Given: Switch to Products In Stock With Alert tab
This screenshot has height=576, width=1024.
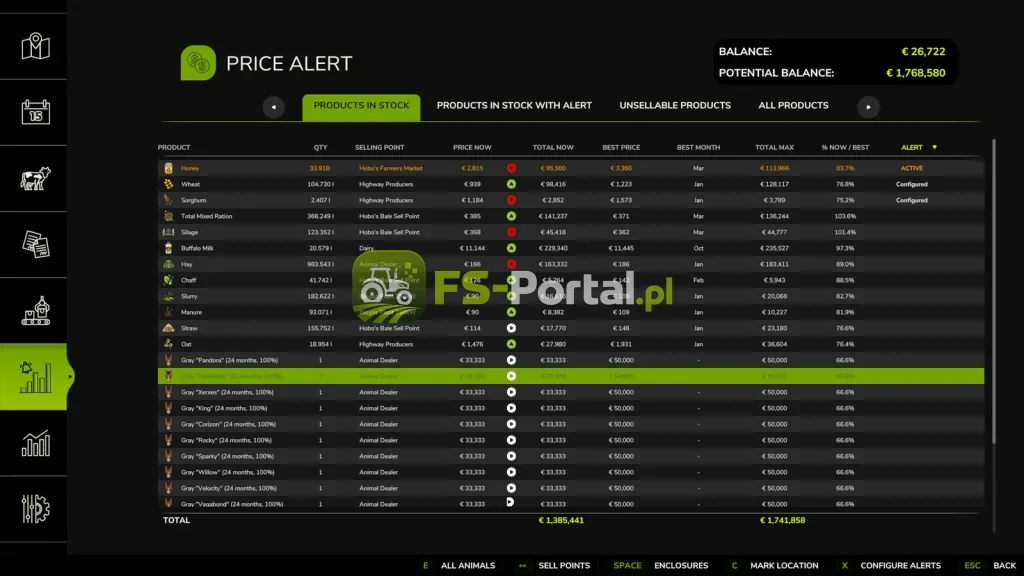Looking at the screenshot, I should pos(514,106).
